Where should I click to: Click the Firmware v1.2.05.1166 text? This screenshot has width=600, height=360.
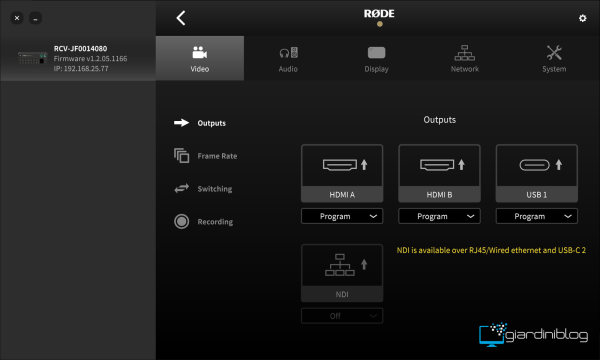[90, 59]
